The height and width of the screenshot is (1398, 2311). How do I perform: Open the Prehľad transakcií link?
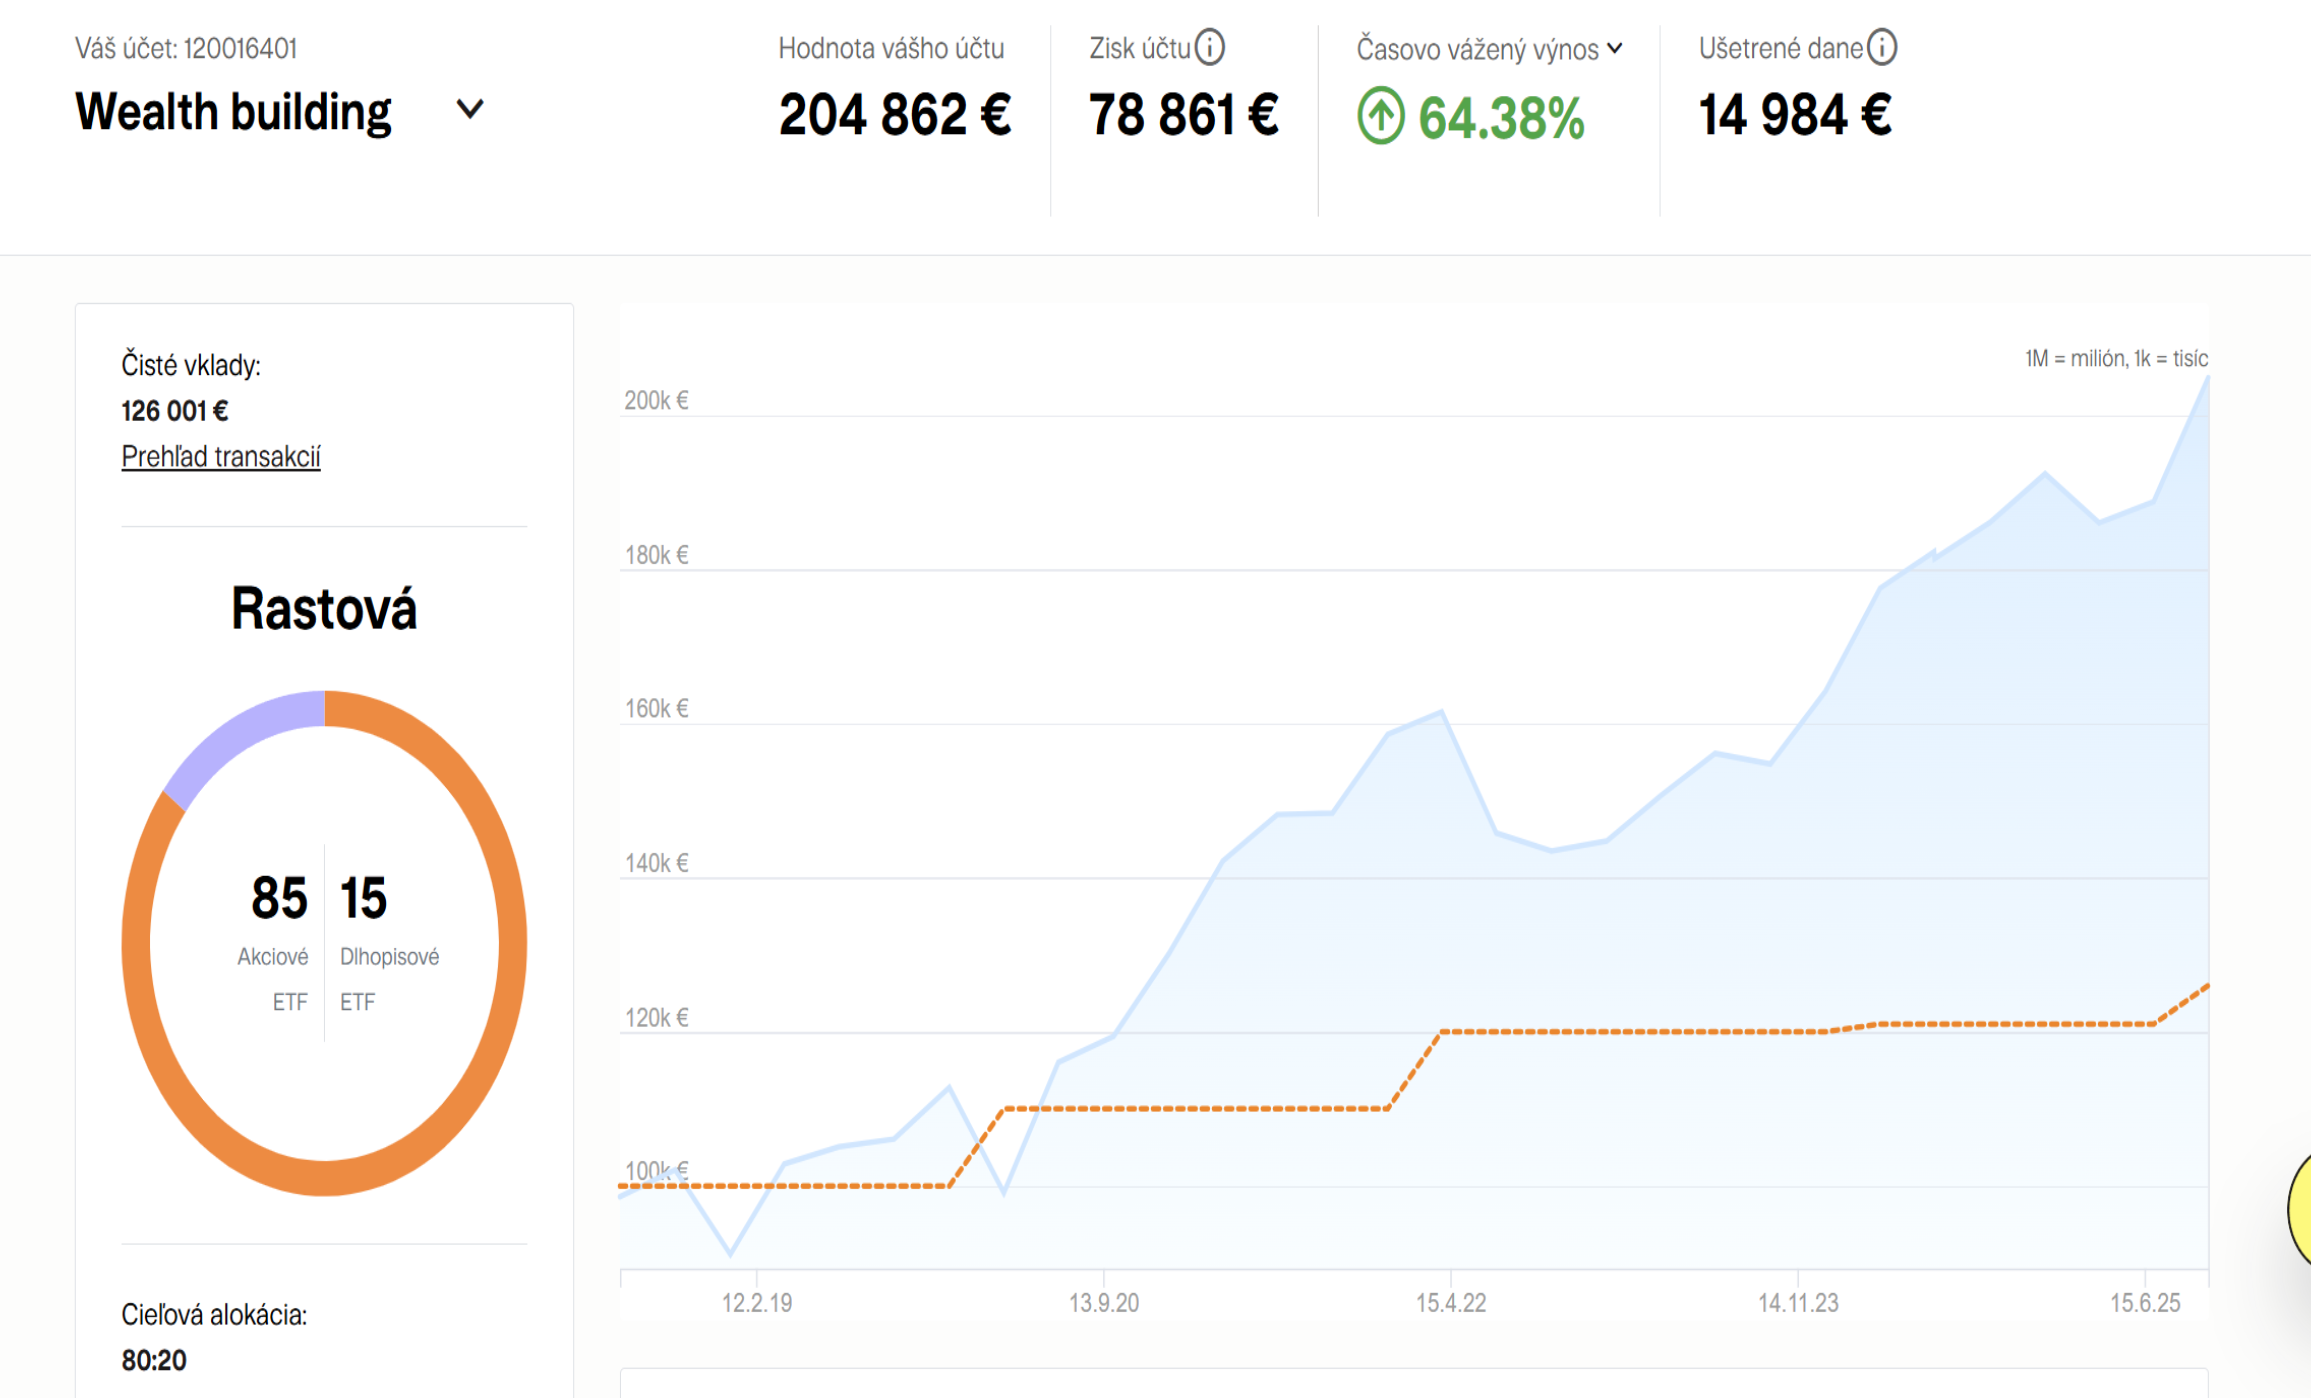pos(221,457)
